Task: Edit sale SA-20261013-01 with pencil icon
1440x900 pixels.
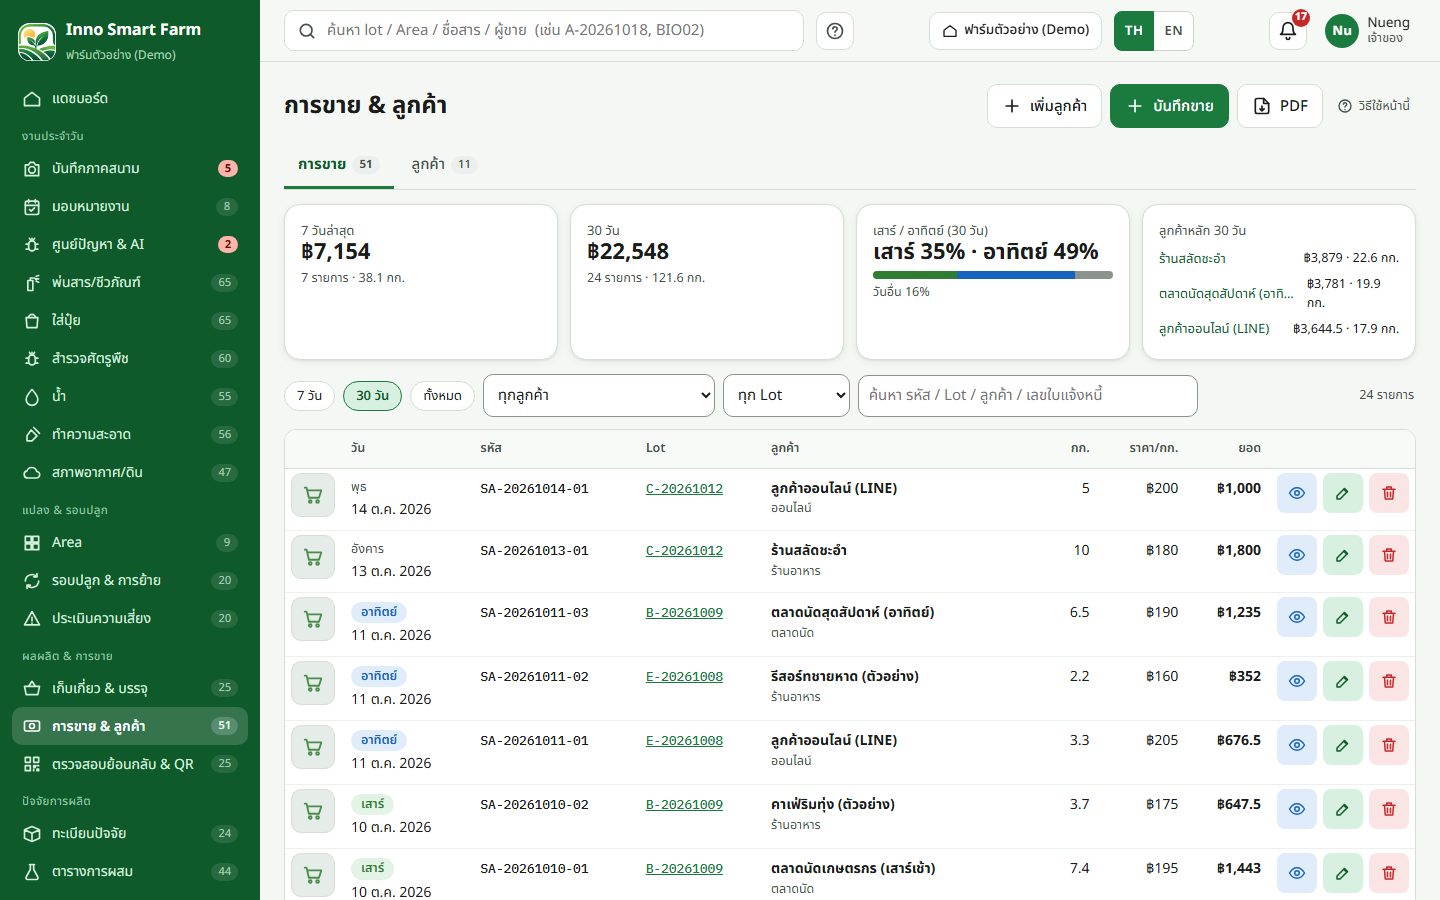Action: tap(1343, 555)
